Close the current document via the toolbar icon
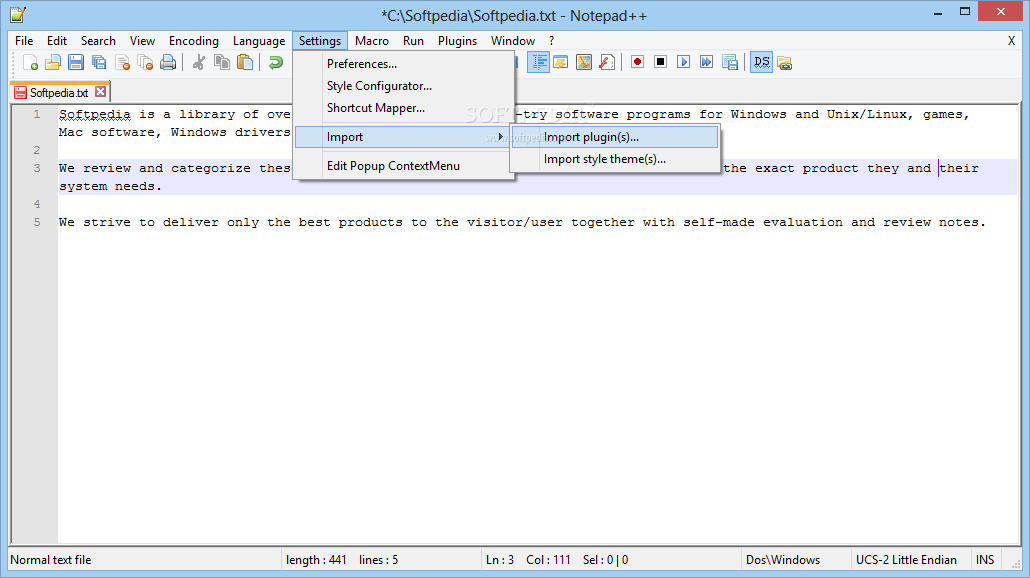Image resolution: width=1030 pixels, height=578 pixels. pyautogui.click(x=122, y=62)
